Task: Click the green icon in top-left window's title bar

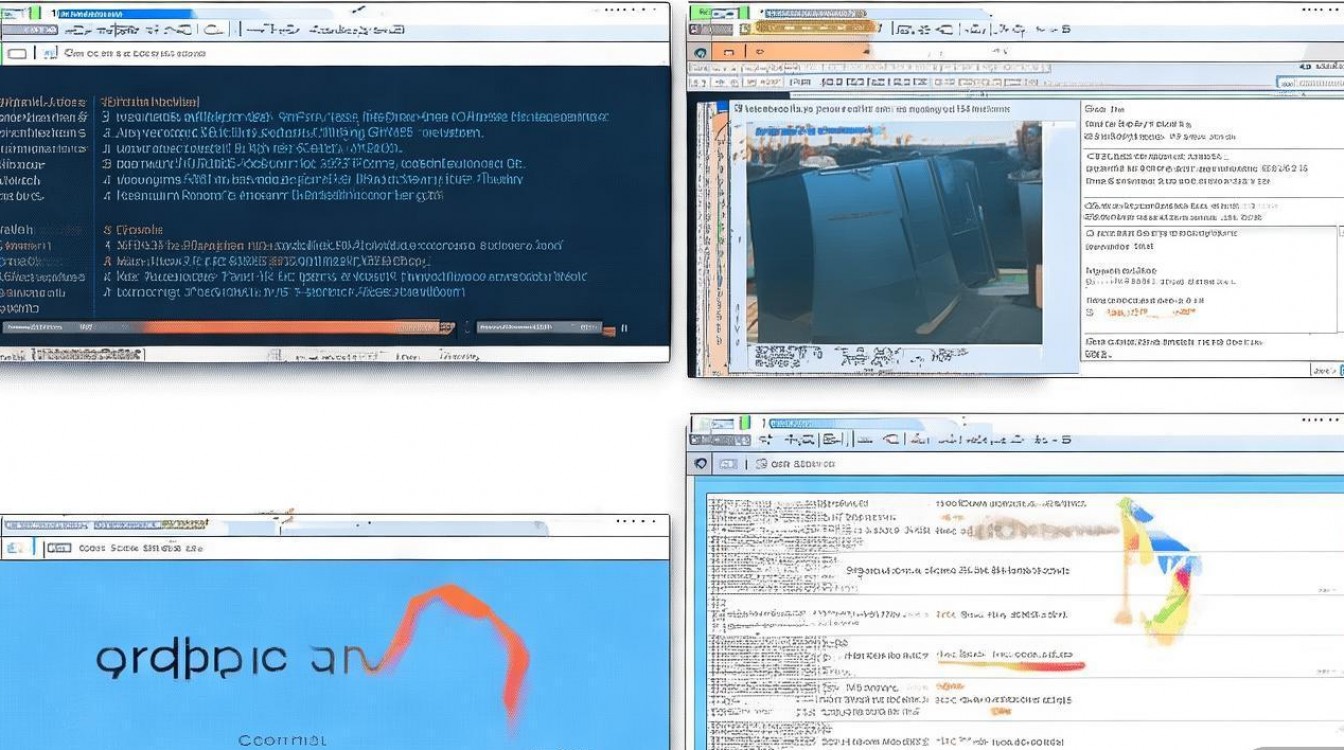Action: click(32, 14)
